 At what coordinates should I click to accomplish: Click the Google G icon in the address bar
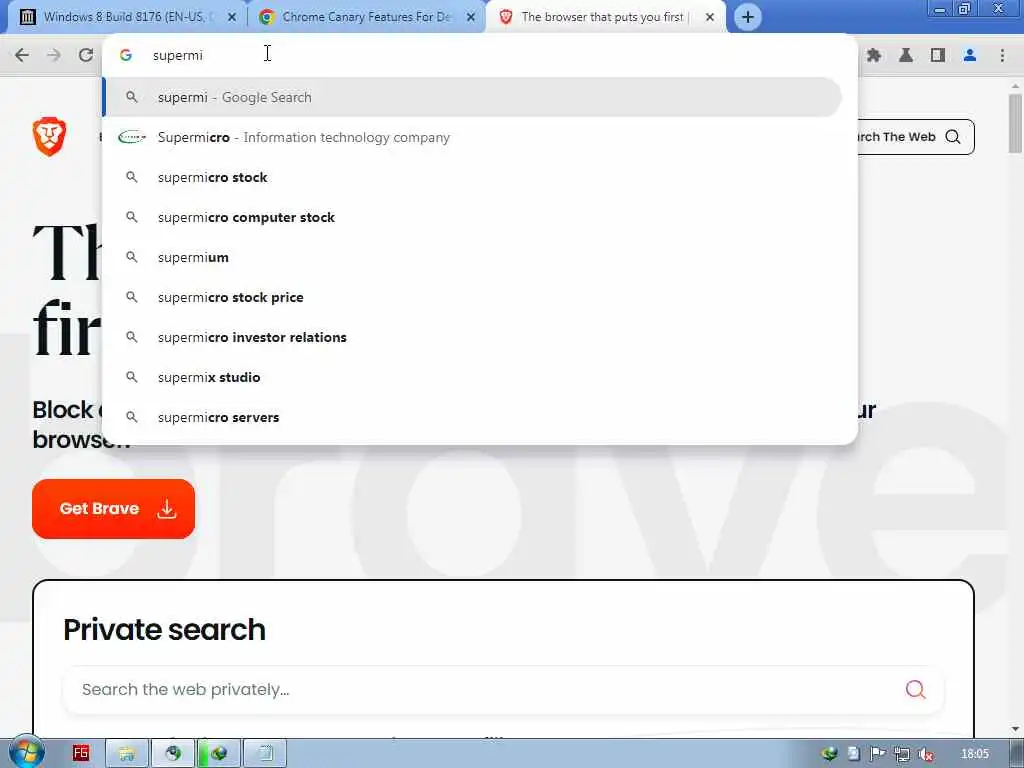tap(126, 56)
